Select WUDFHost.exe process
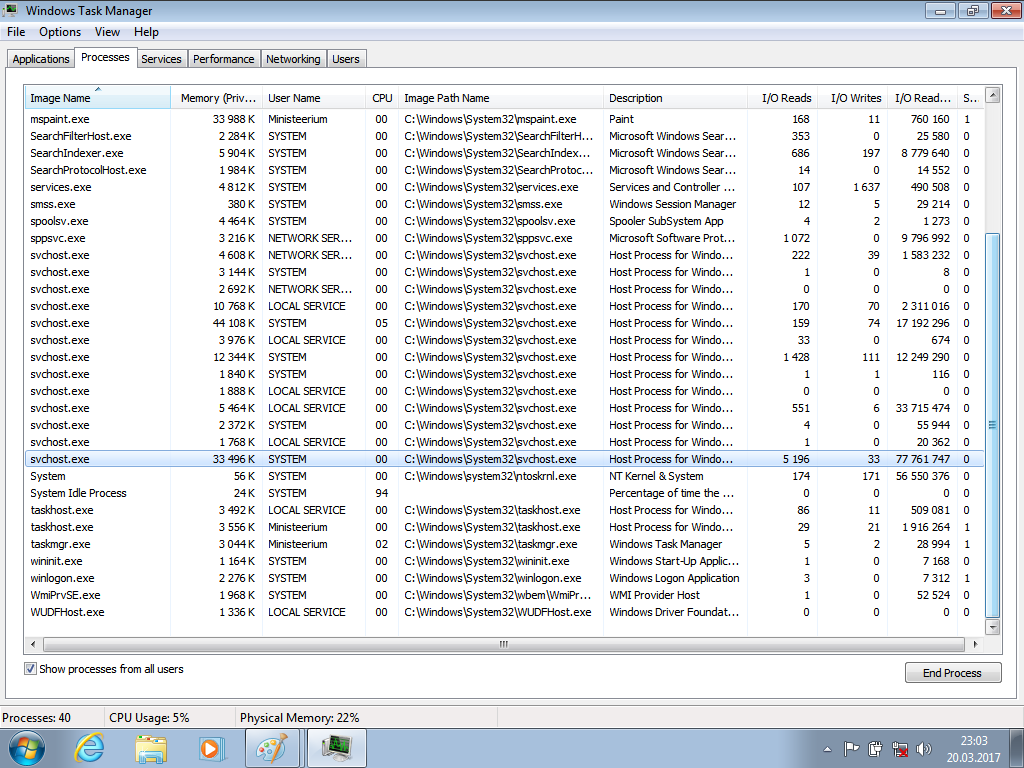1024x768 pixels. click(x=504, y=612)
